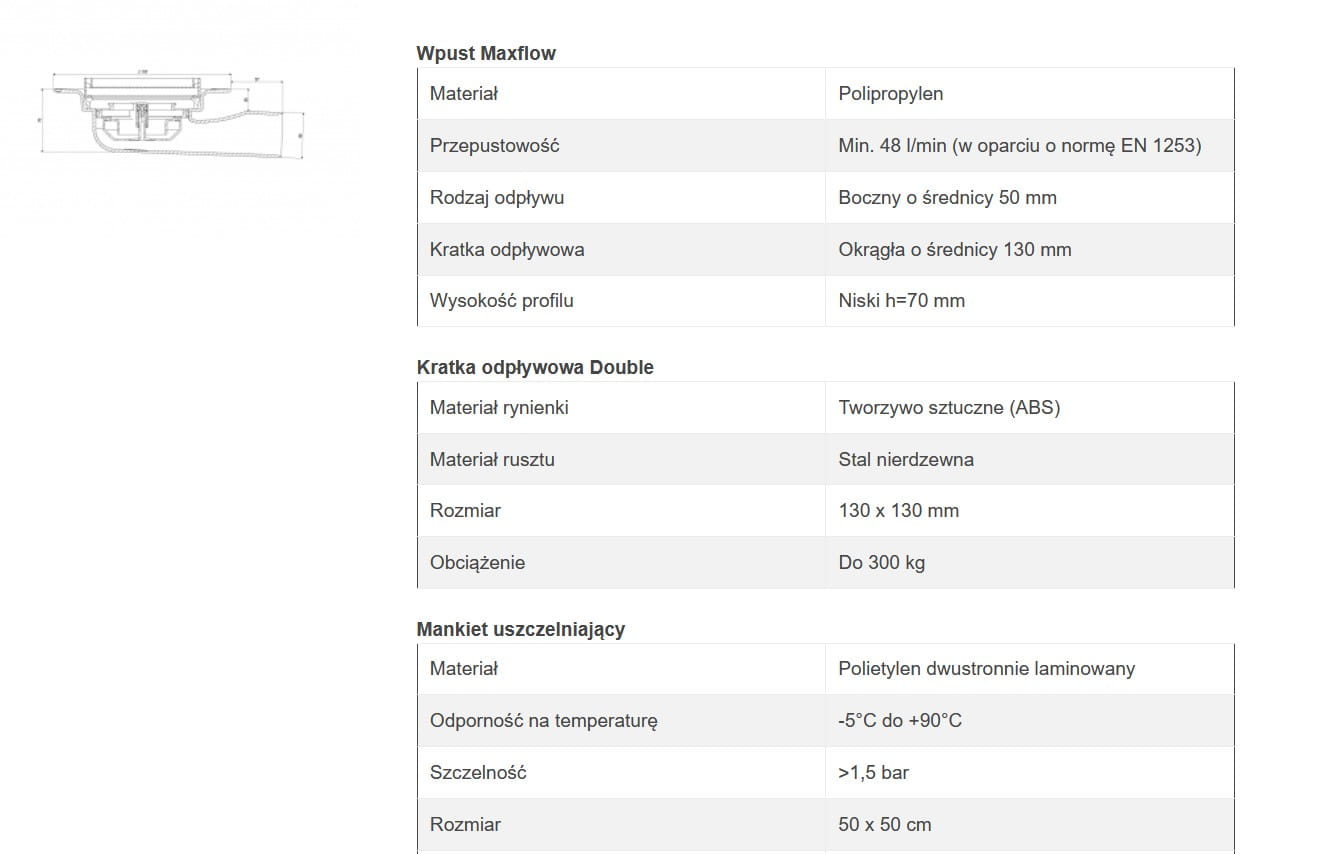1322x854 pixels.
Task: Select the "Min. 48 l/min" flow value
Action: point(1019,146)
